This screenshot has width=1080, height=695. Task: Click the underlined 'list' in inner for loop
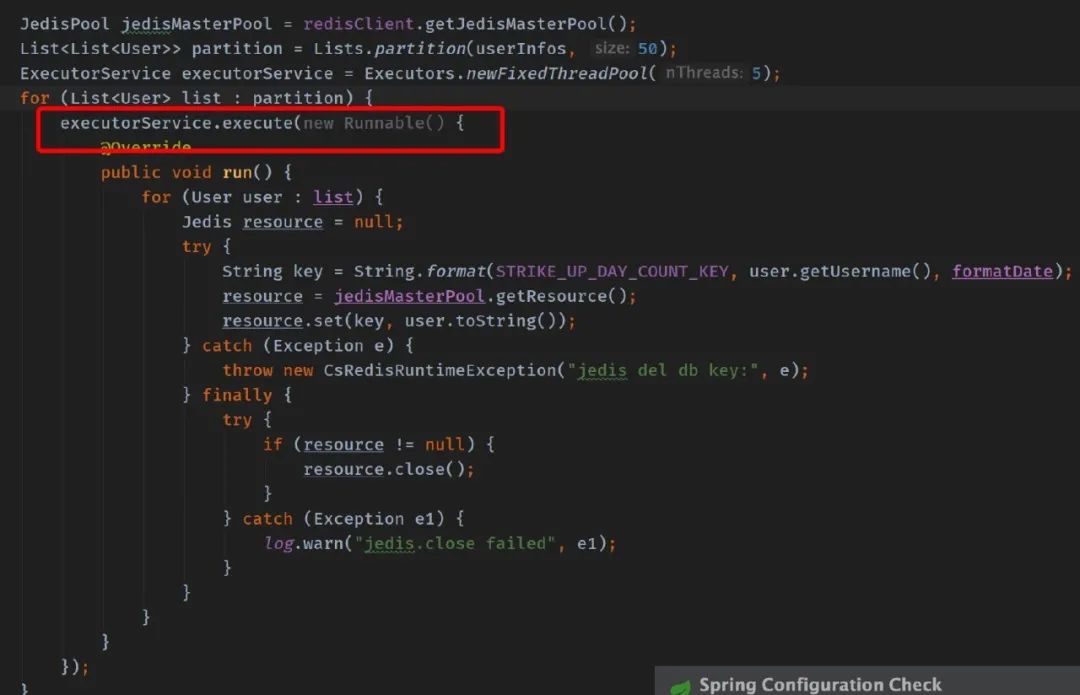333,197
